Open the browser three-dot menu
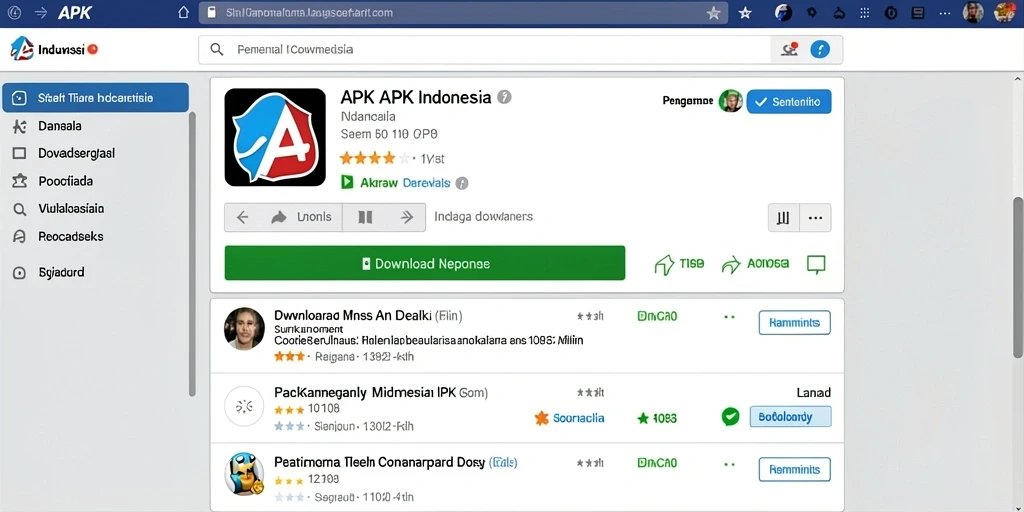This screenshot has width=1024, height=512. click(x=945, y=12)
